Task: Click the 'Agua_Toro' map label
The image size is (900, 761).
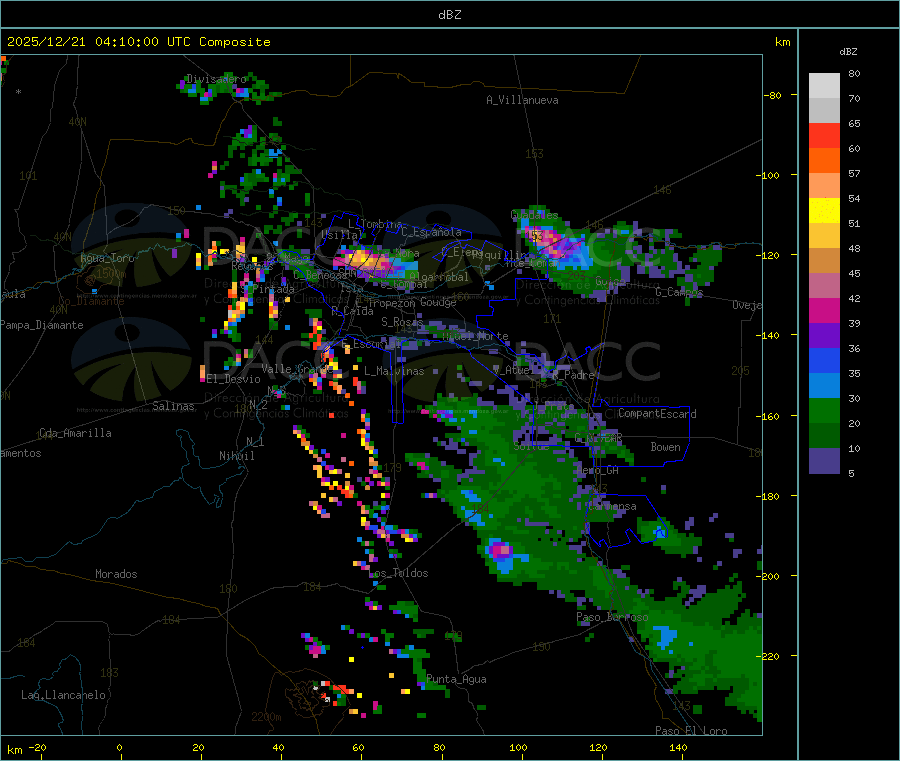Action: (x=107, y=258)
